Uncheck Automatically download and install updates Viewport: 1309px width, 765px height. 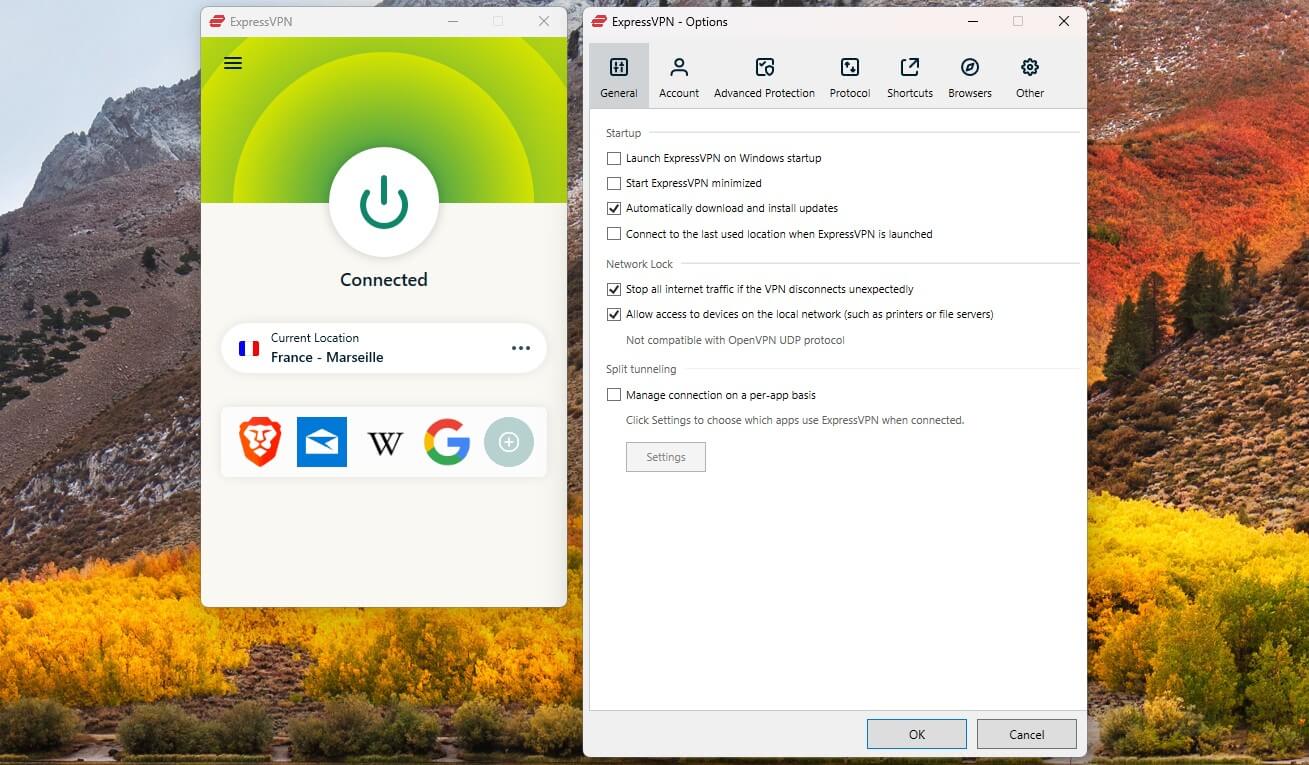(614, 208)
